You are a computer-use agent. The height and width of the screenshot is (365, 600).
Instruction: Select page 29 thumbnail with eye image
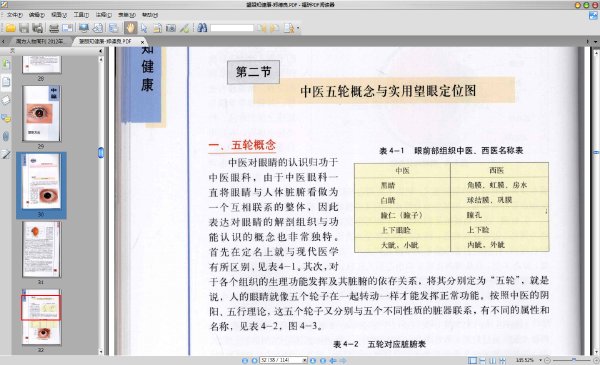point(41,113)
